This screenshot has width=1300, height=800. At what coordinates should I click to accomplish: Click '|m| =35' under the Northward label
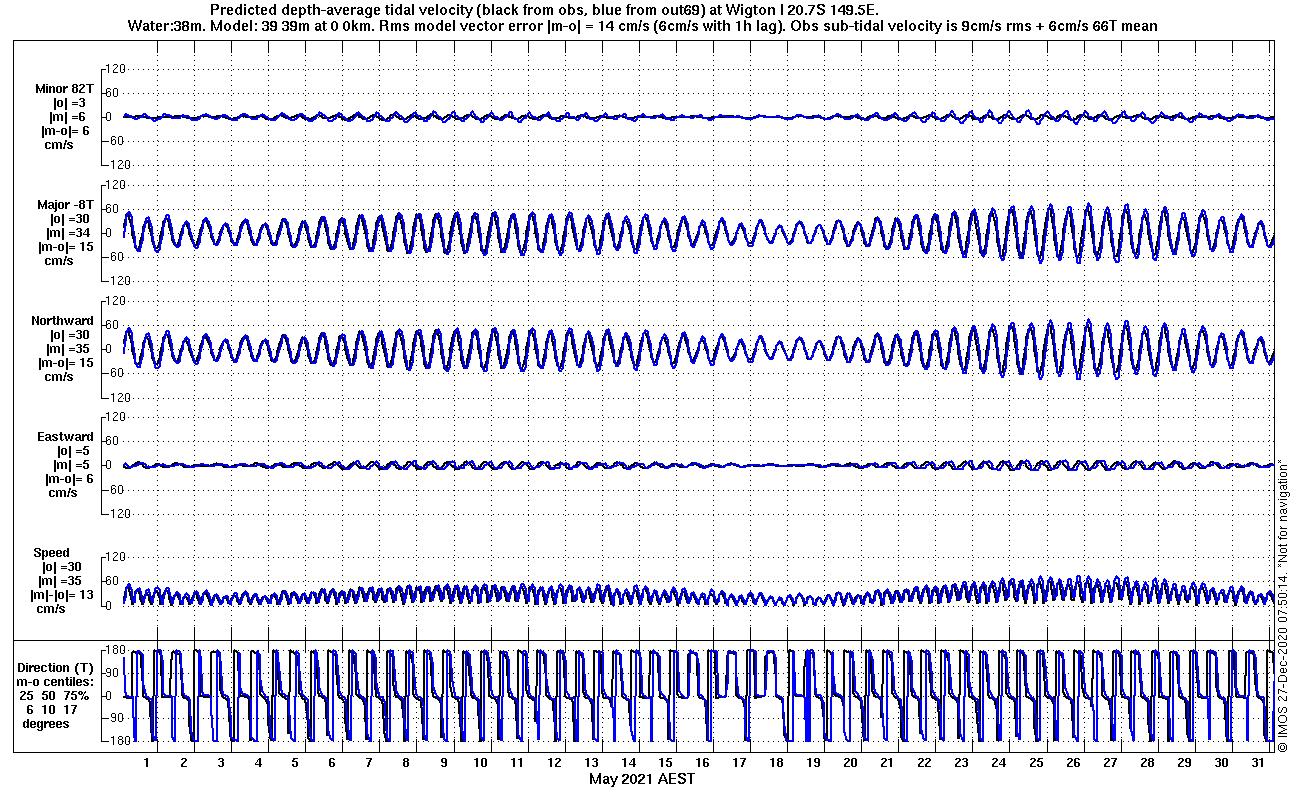coord(70,349)
